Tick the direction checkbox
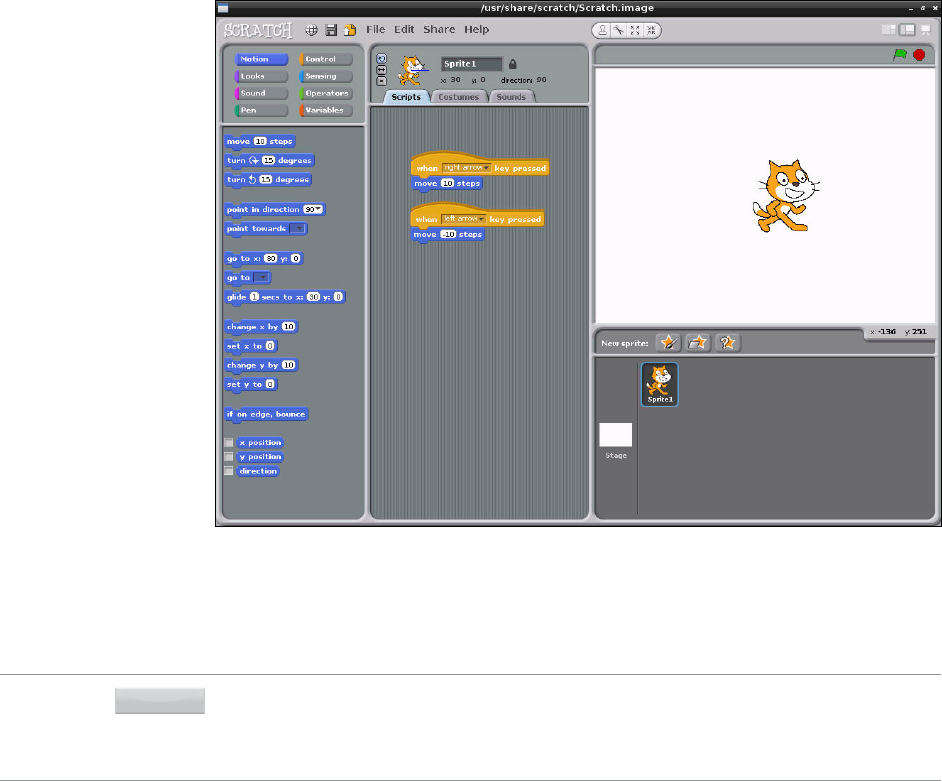The height and width of the screenshot is (781, 942). 229,471
